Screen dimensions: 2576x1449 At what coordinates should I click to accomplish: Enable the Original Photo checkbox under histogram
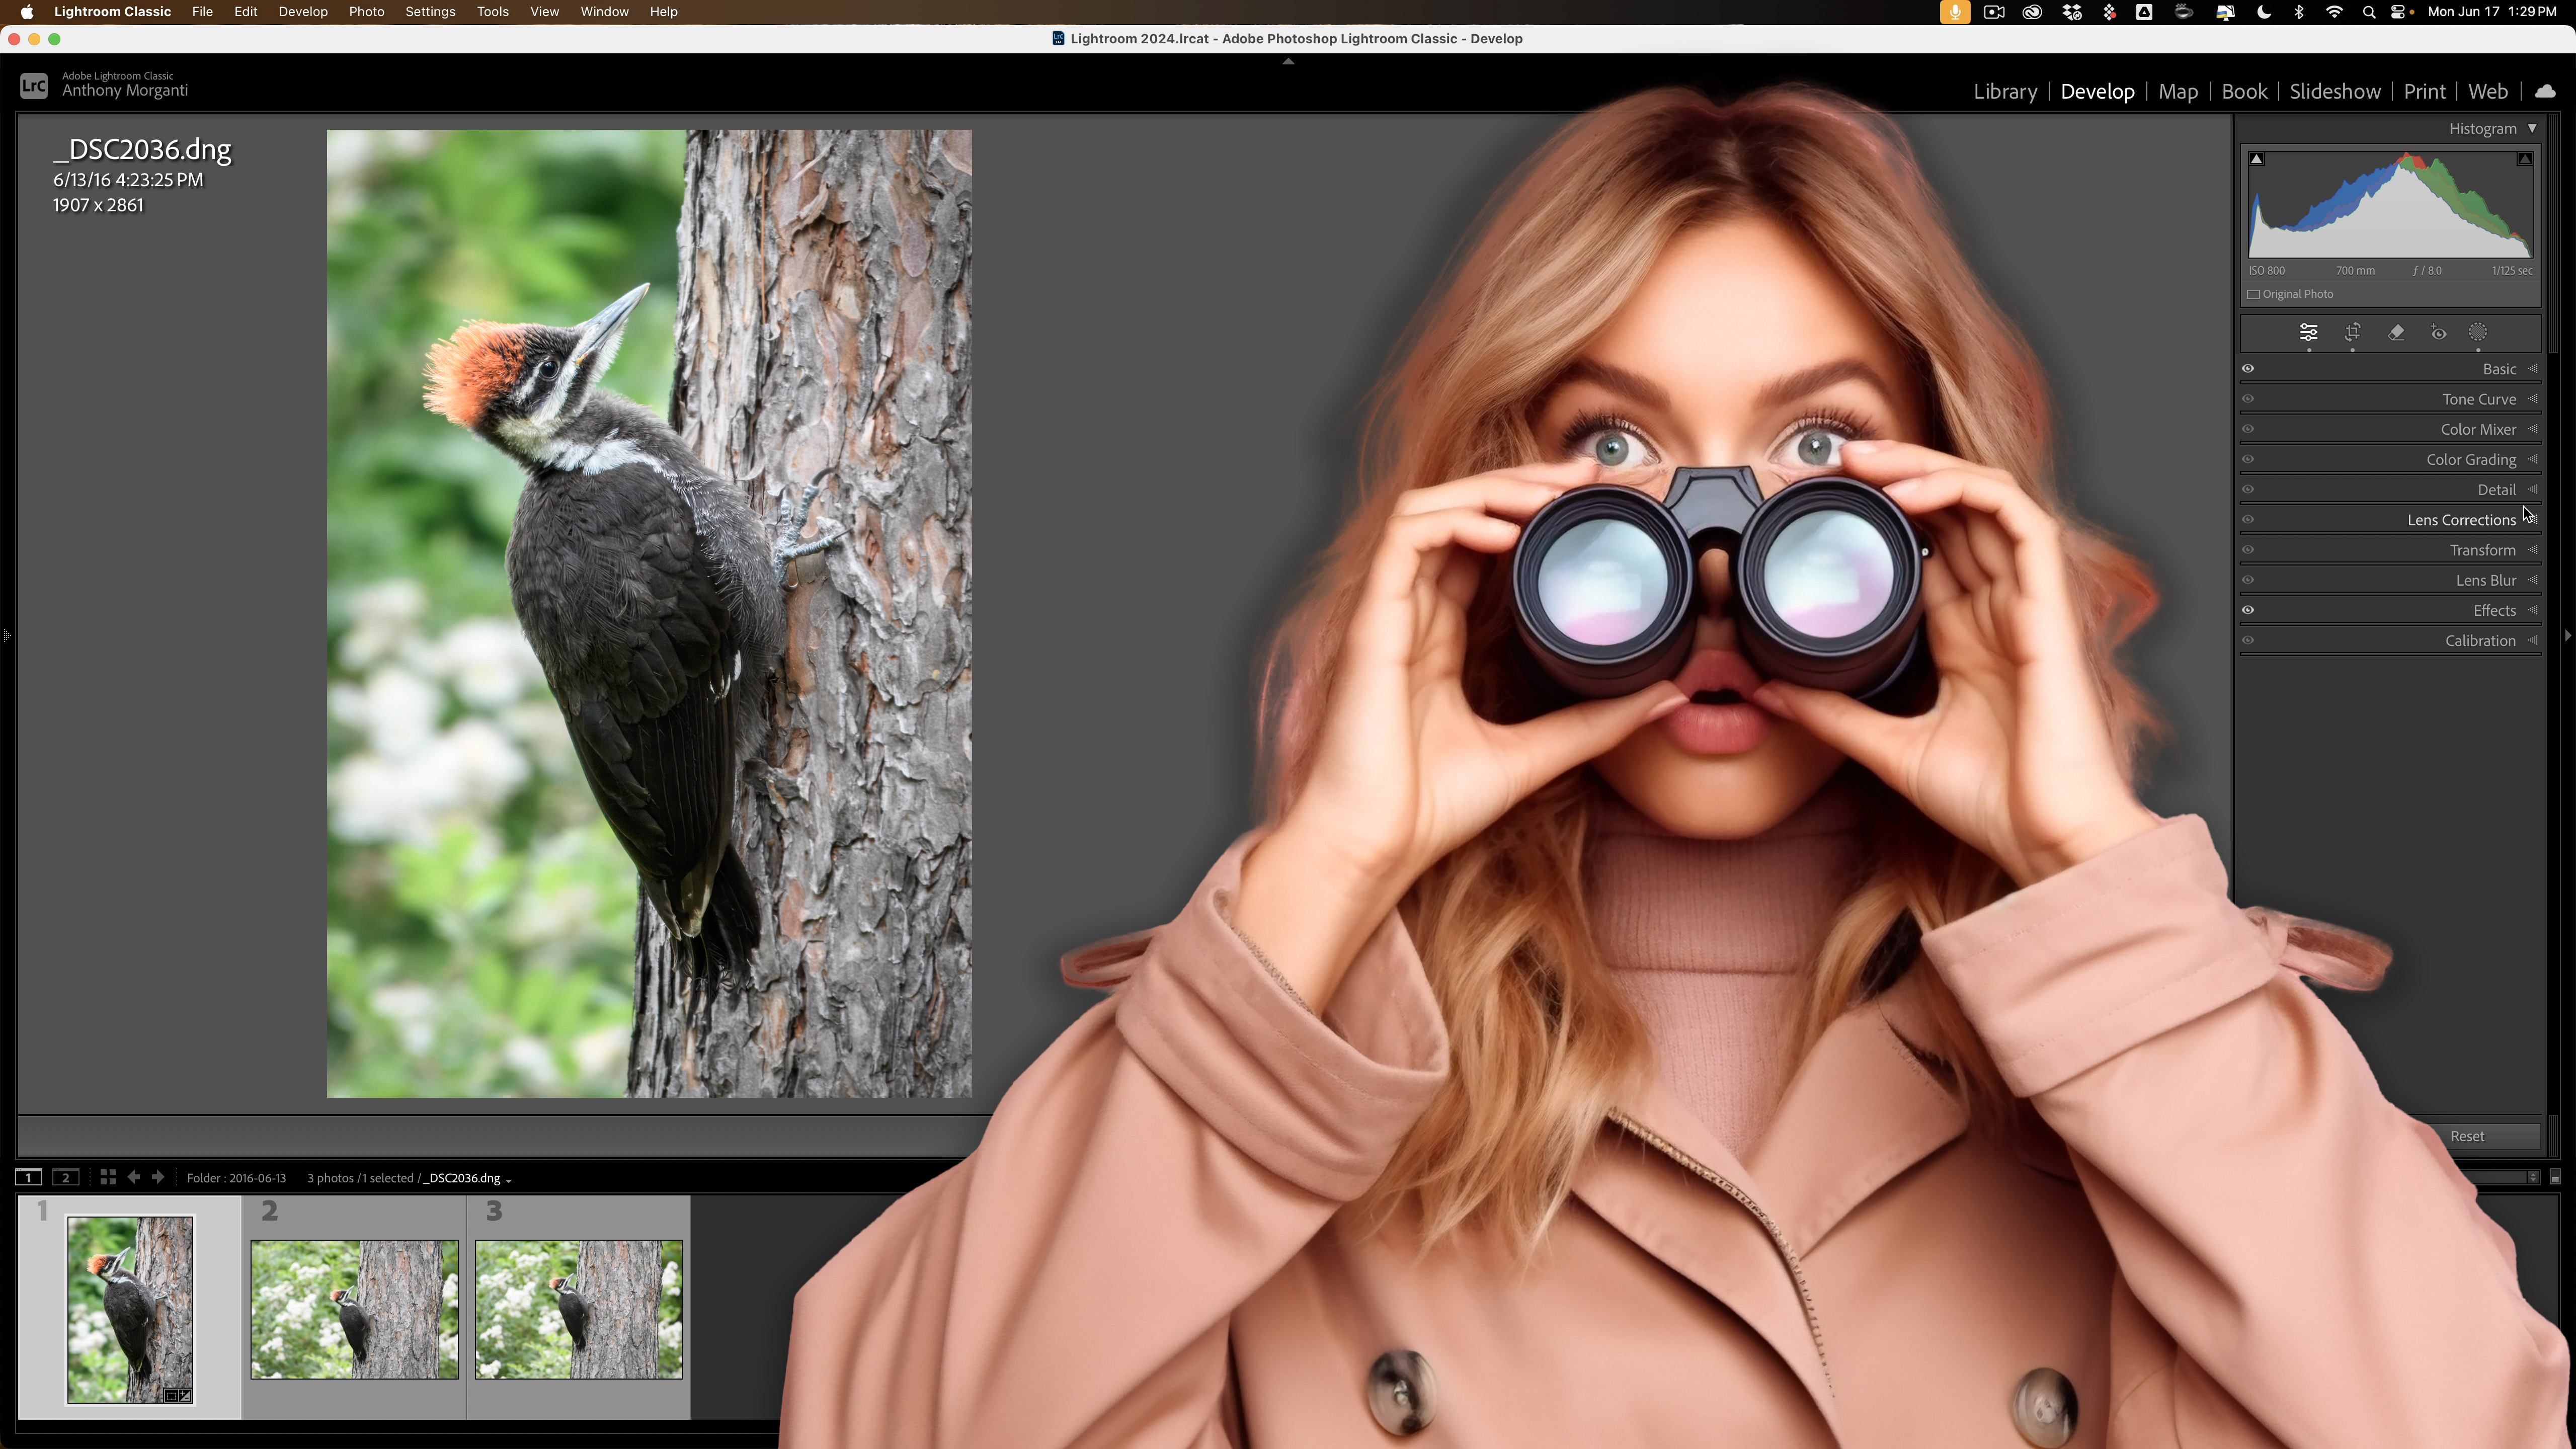pyautogui.click(x=2253, y=294)
